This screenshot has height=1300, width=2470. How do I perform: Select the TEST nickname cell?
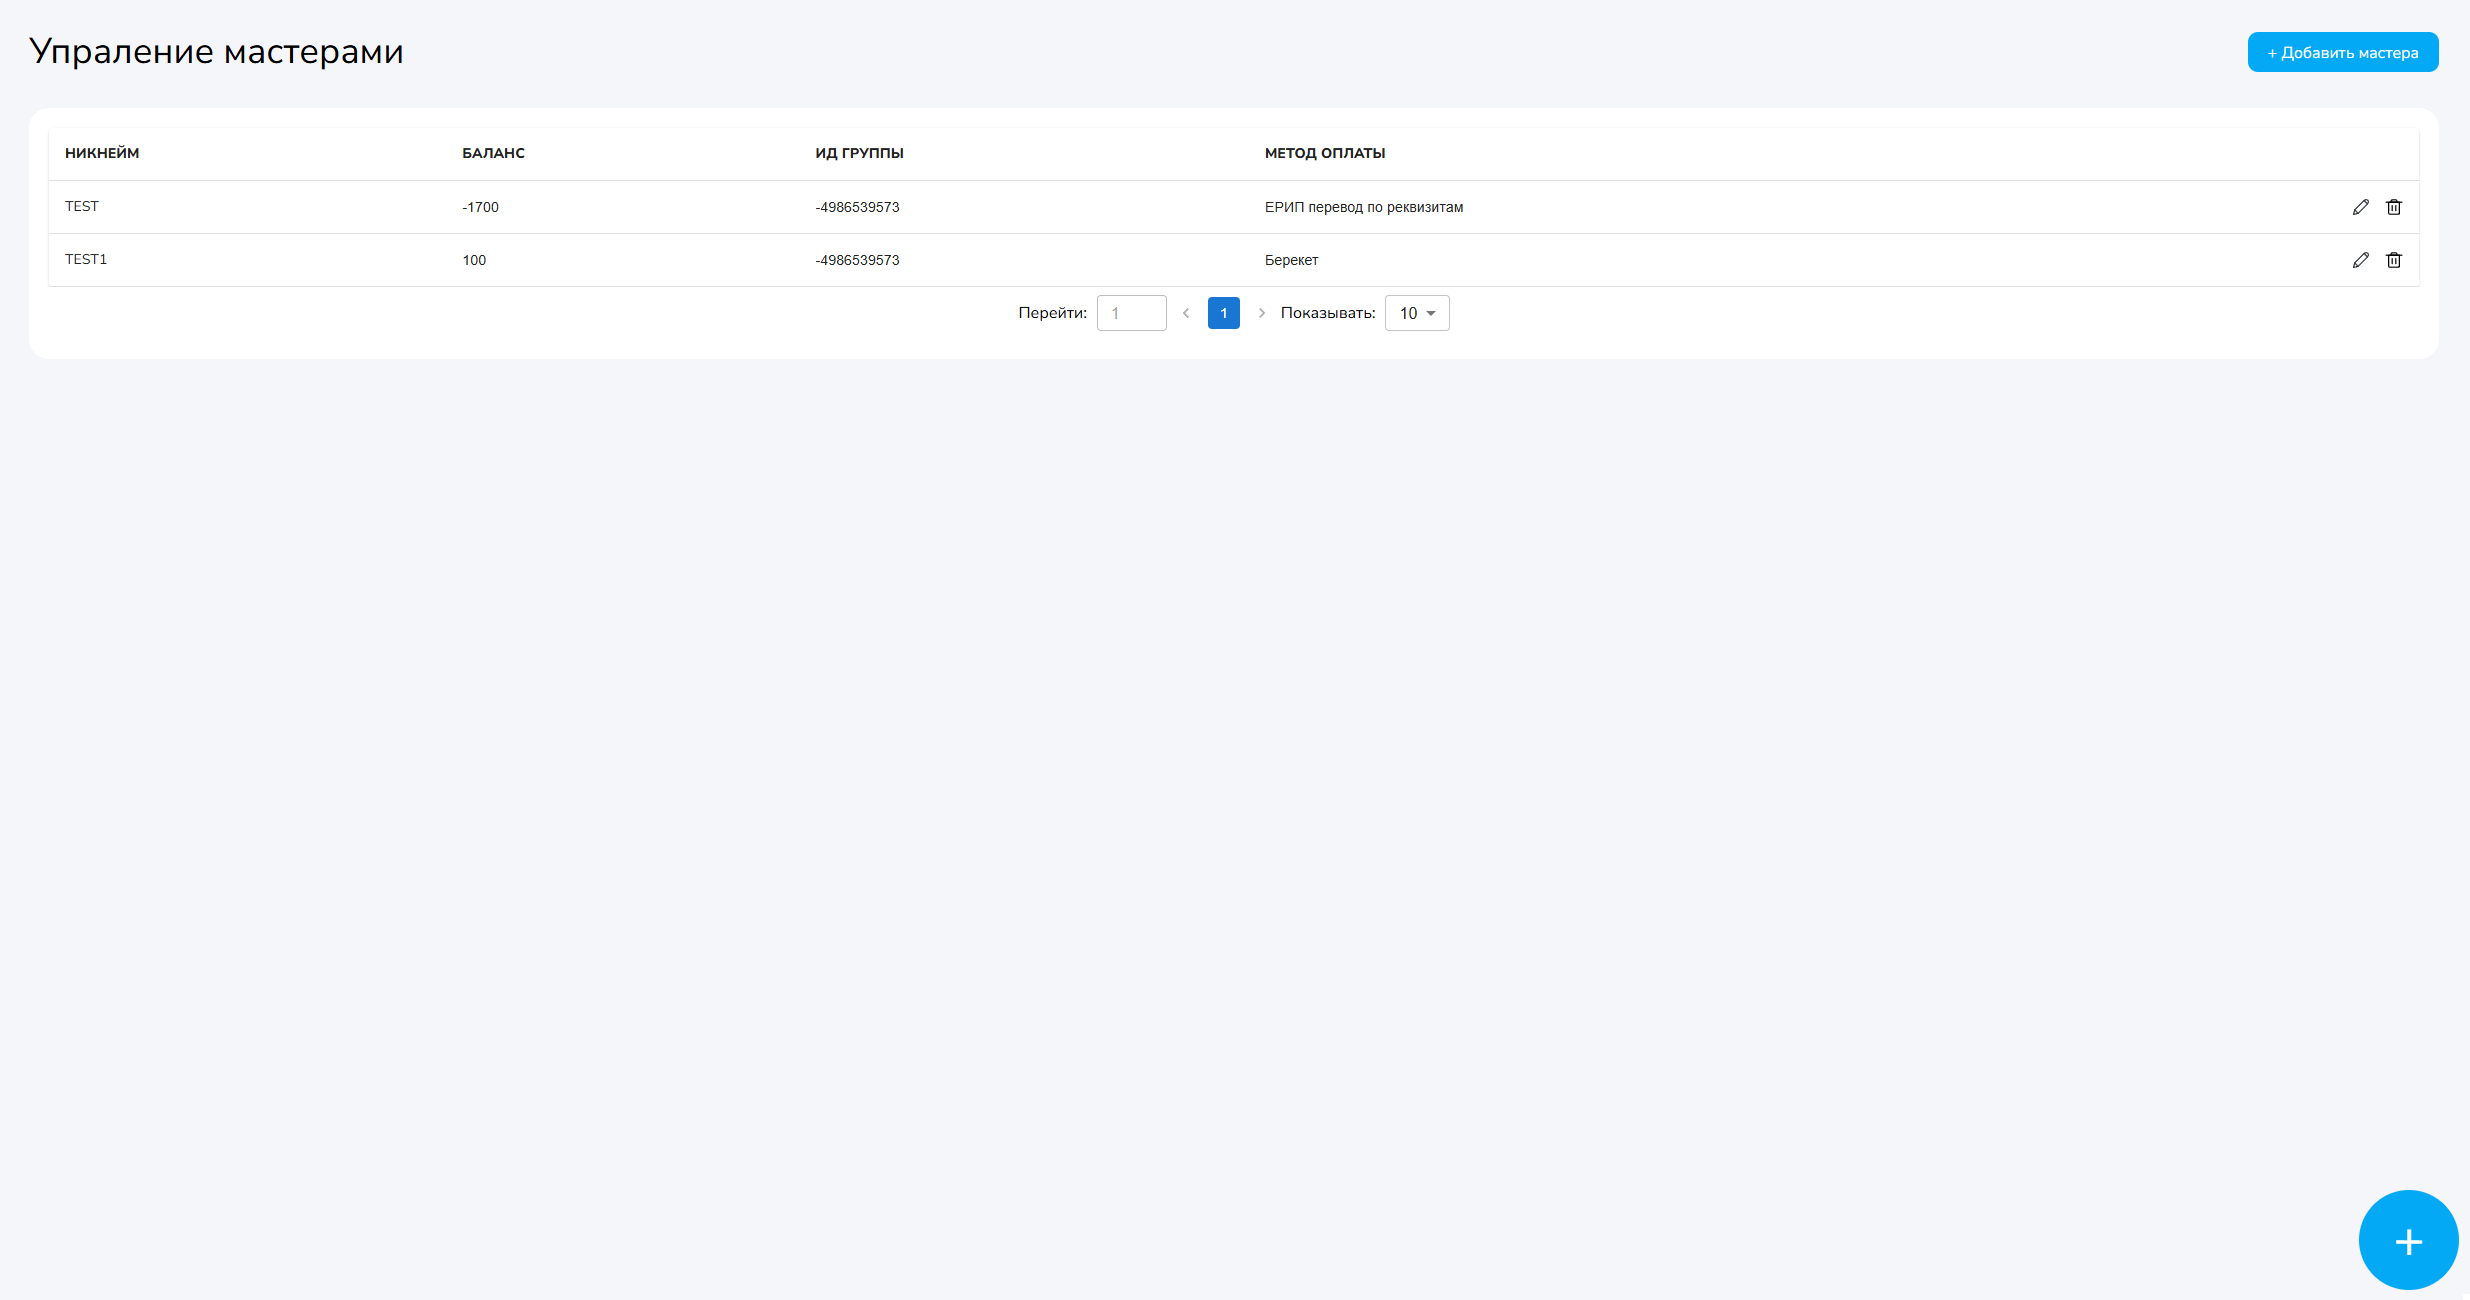point(82,206)
